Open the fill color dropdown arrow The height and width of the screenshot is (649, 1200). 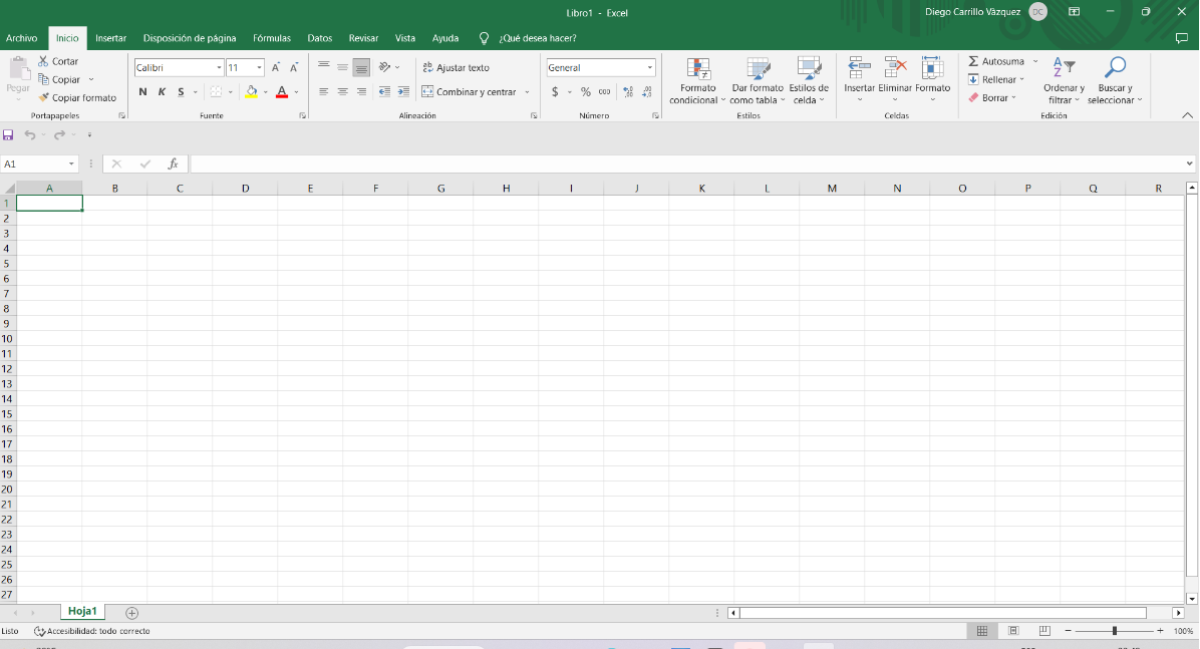[264, 91]
